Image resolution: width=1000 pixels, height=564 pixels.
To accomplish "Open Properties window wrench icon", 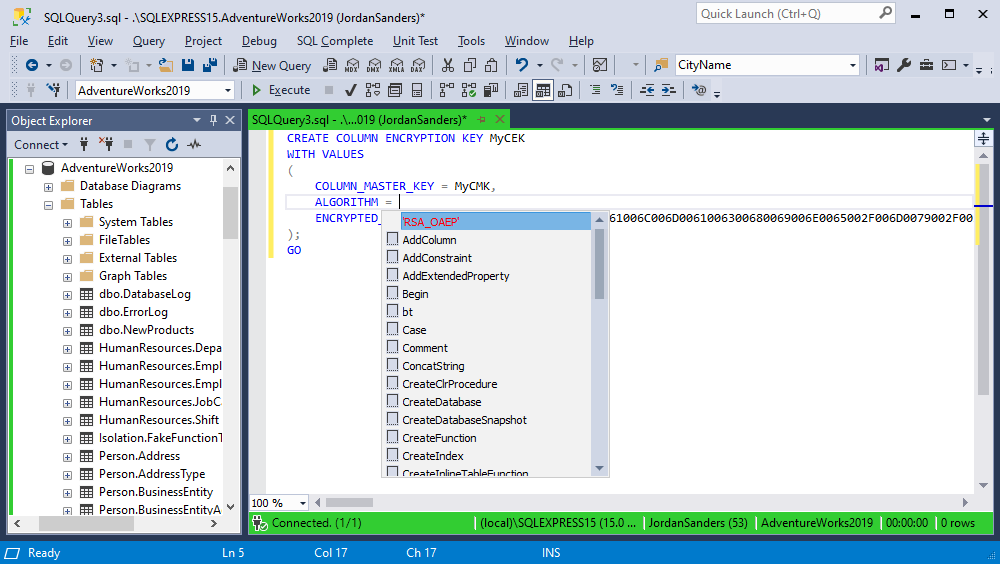I will click(904, 65).
